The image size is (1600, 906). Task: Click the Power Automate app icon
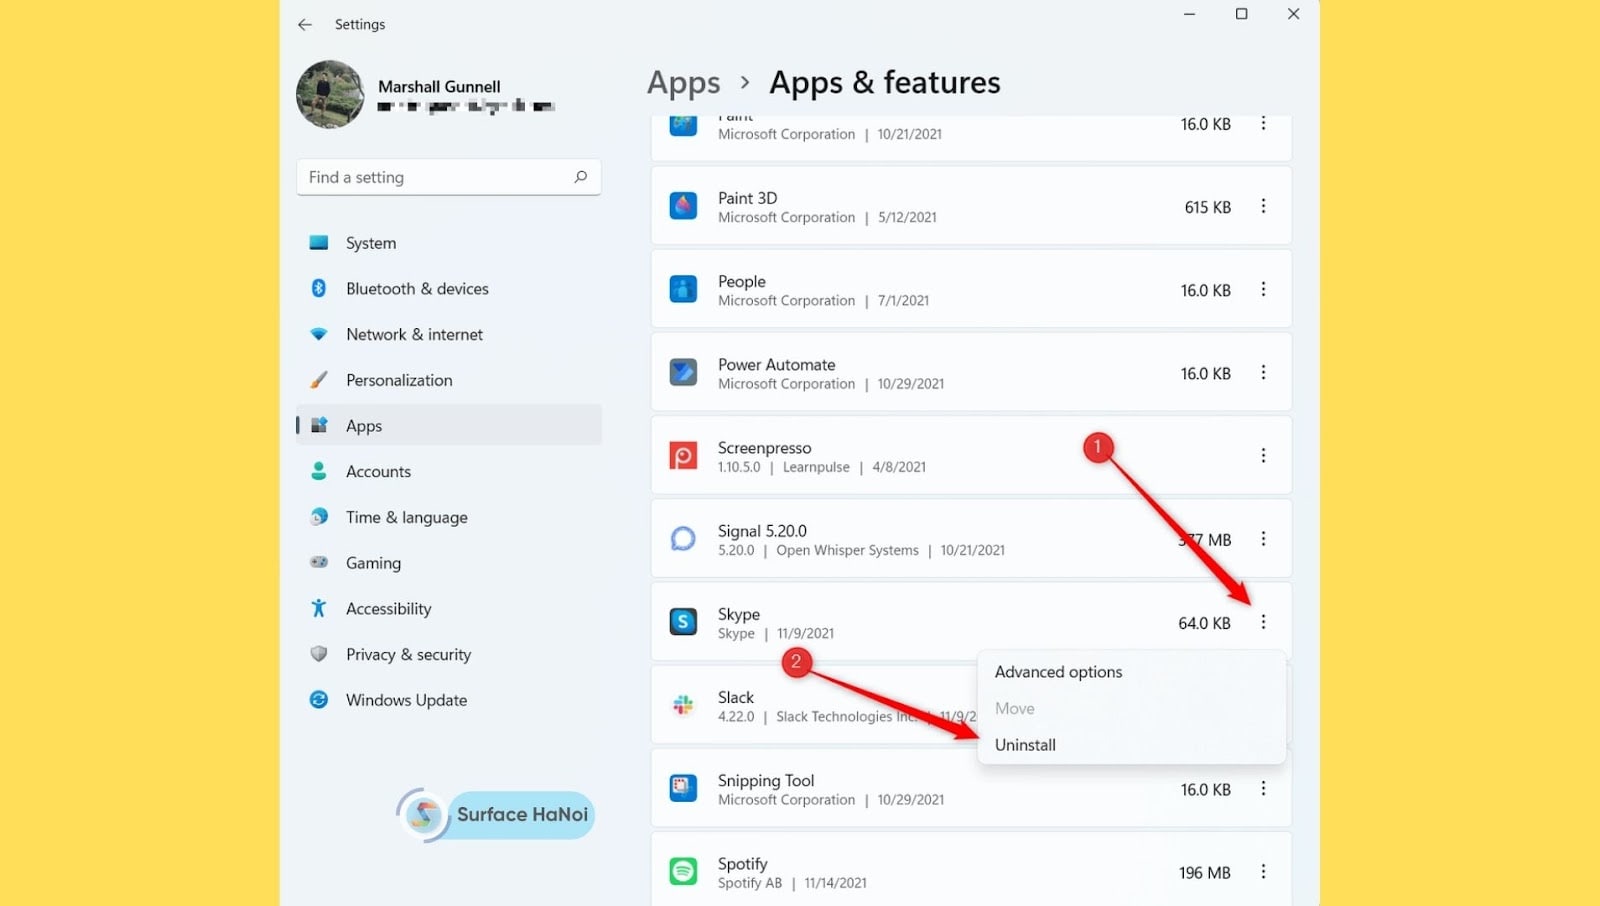click(x=683, y=372)
